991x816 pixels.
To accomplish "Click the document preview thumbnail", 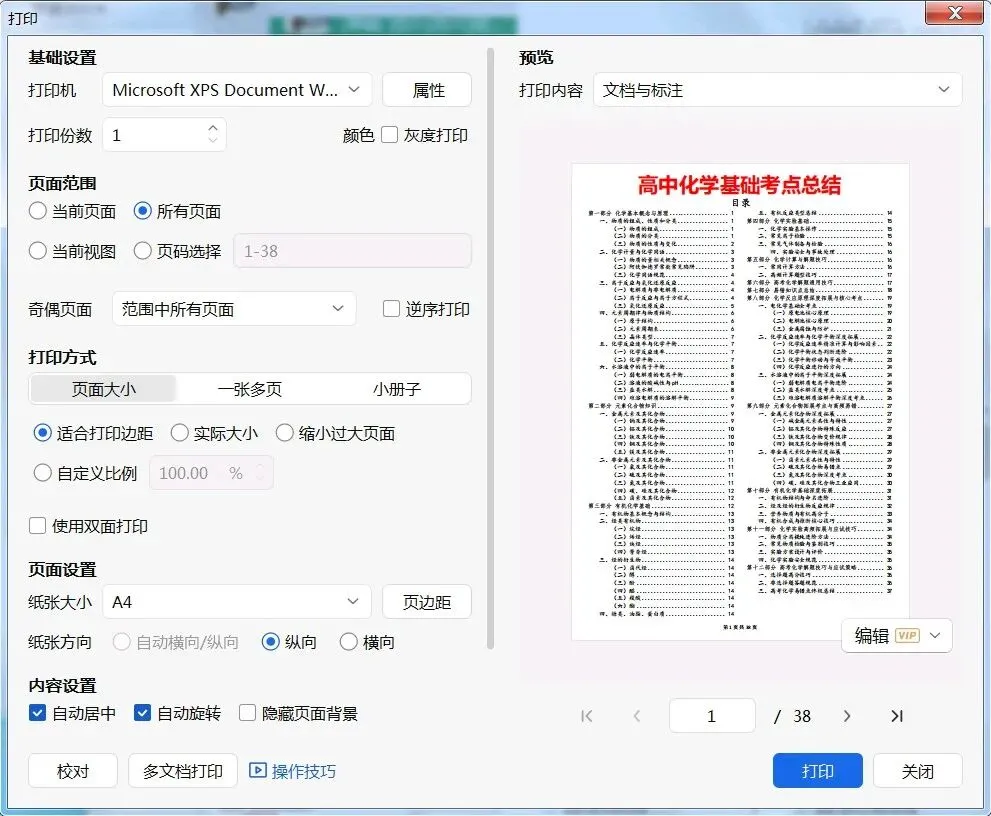I will coord(740,402).
